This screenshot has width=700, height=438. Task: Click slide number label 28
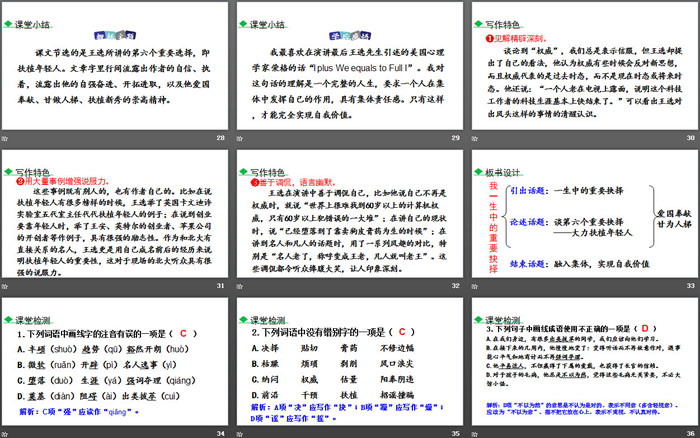[x=221, y=138]
